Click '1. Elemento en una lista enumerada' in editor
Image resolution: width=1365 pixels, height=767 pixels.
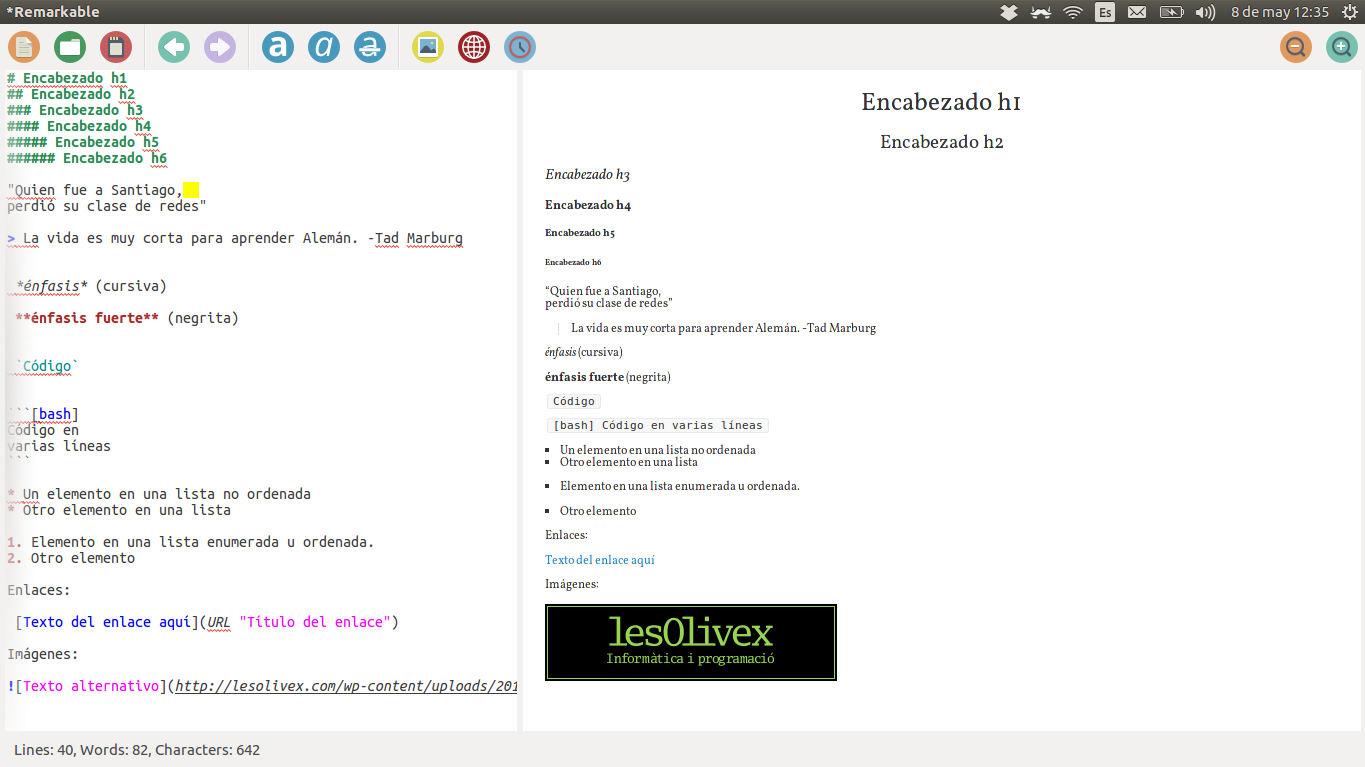point(191,542)
